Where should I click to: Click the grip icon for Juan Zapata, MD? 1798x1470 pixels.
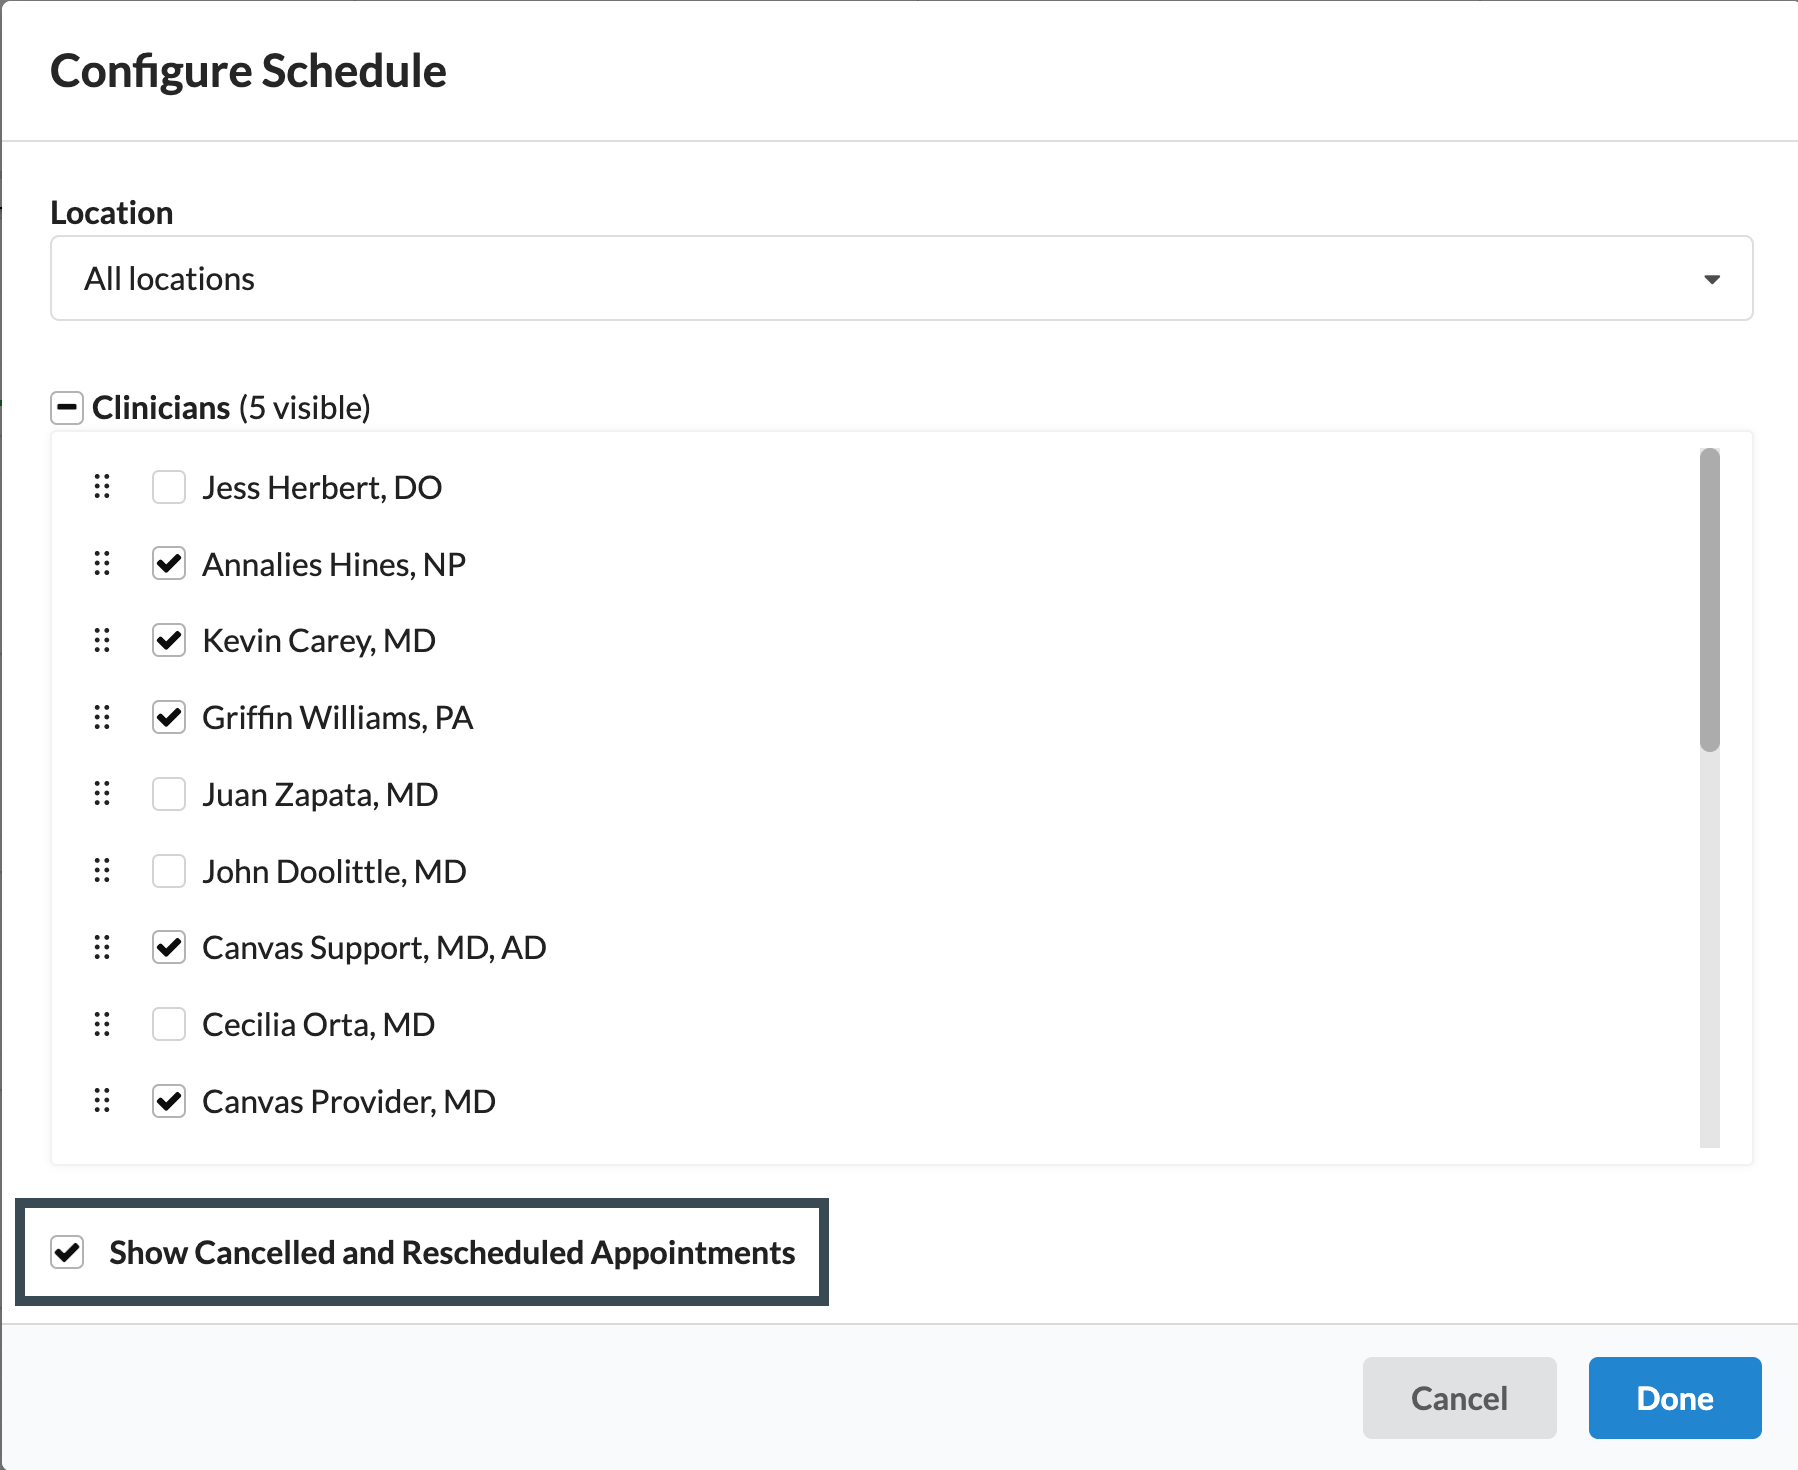[102, 794]
